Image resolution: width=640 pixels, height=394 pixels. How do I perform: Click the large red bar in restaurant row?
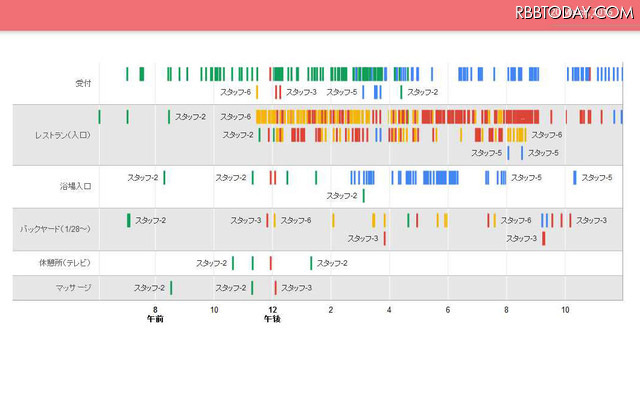(522, 117)
